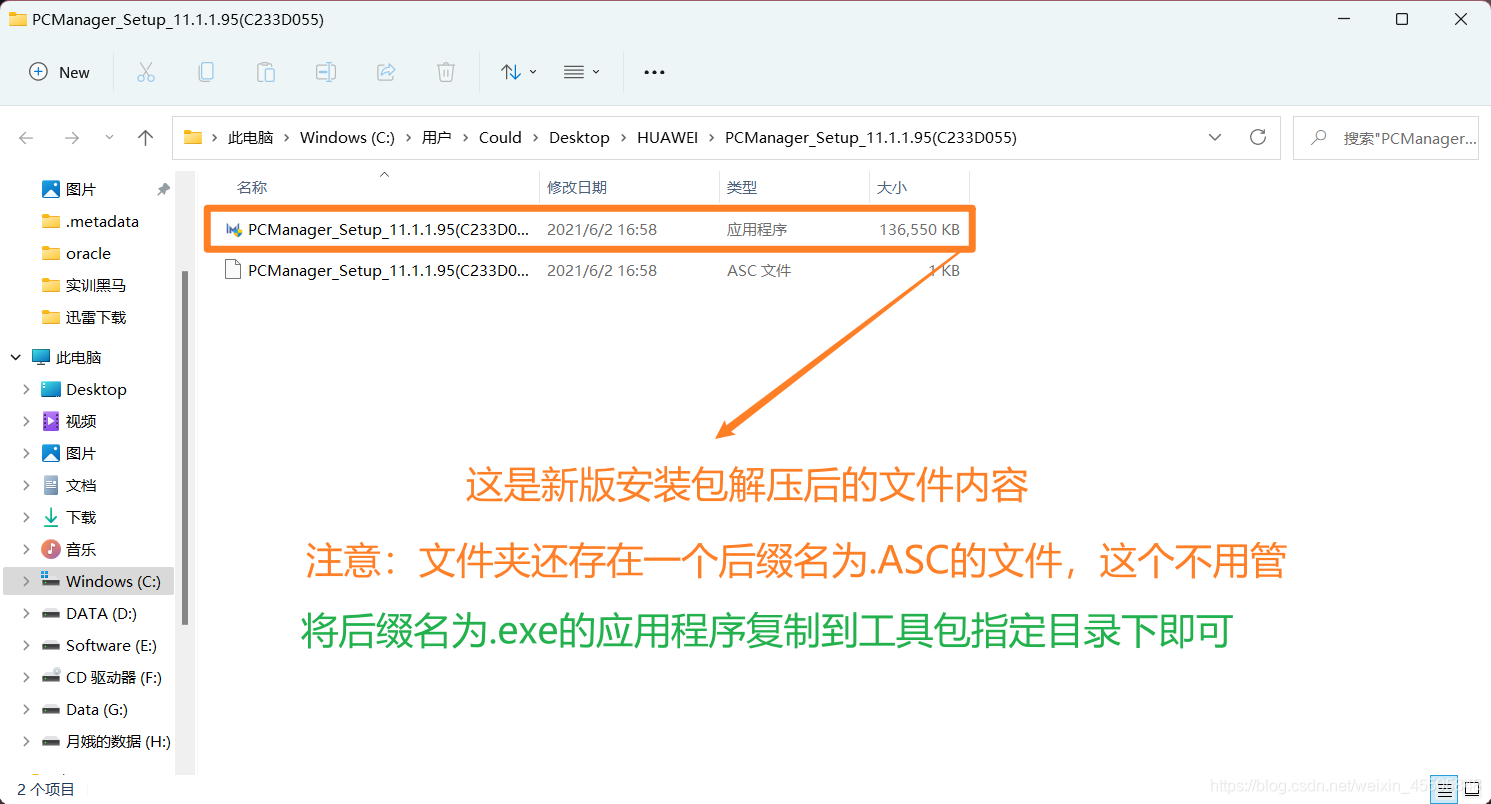Click the pin icon next to 图片
The height and width of the screenshot is (804, 1491).
[163, 189]
